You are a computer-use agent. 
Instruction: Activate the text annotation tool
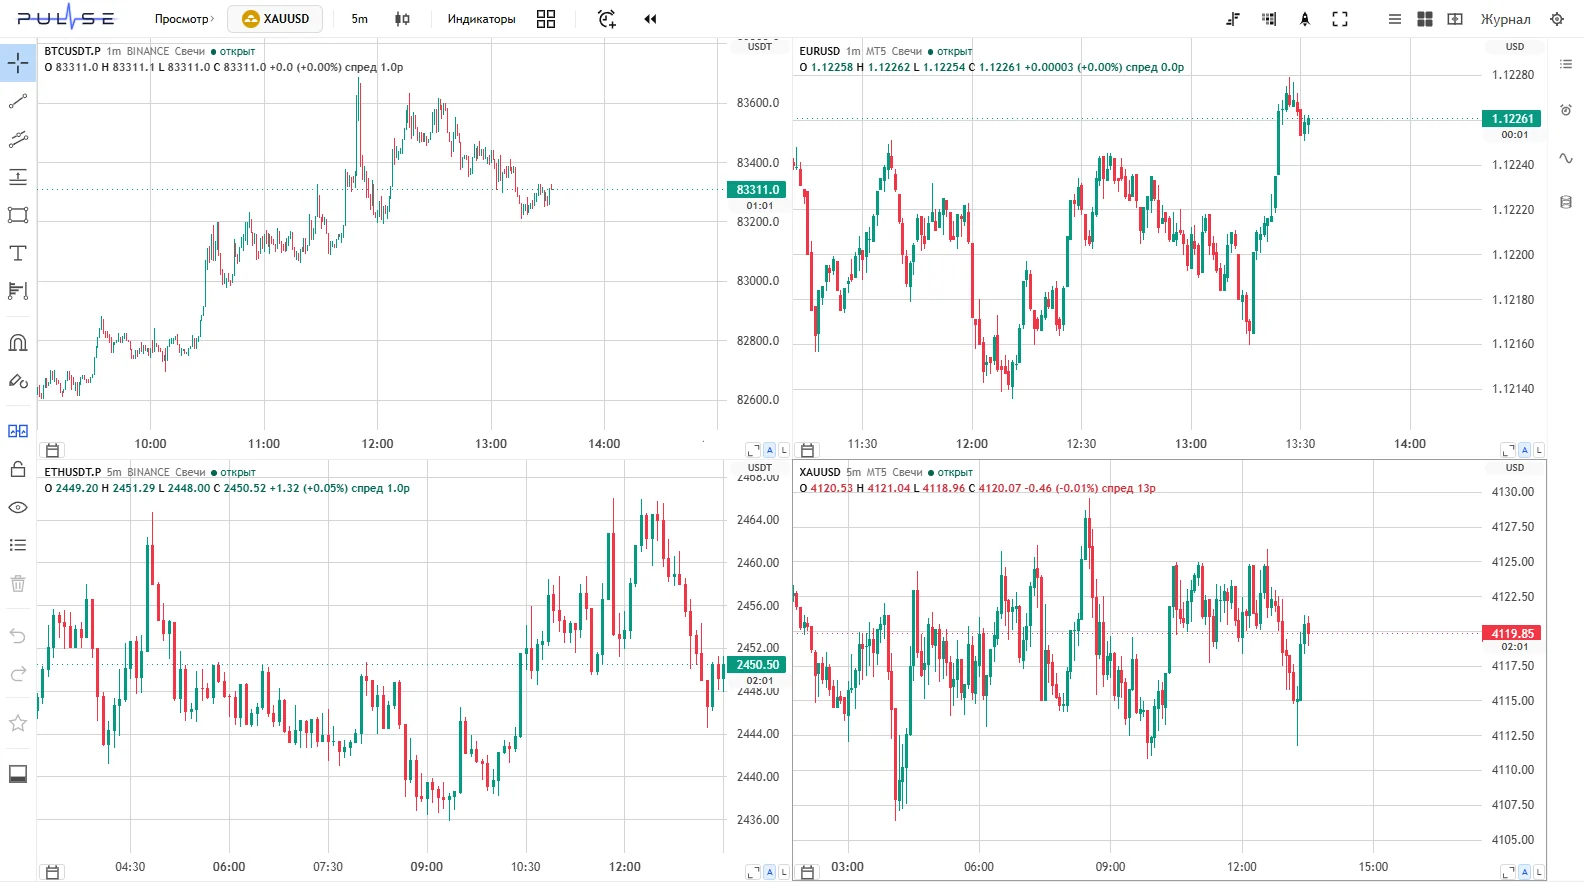[18, 253]
